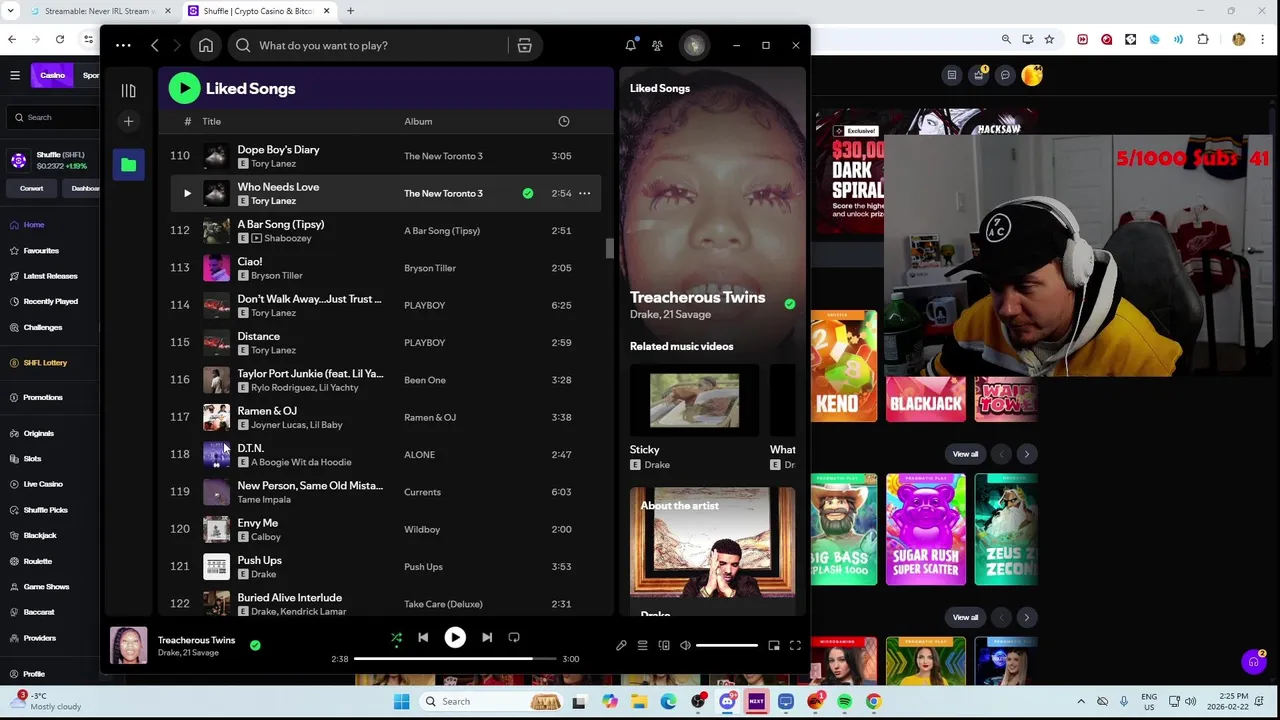This screenshot has width=1280, height=720.
Task: Sort songs by duration clock icon
Action: point(564,121)
